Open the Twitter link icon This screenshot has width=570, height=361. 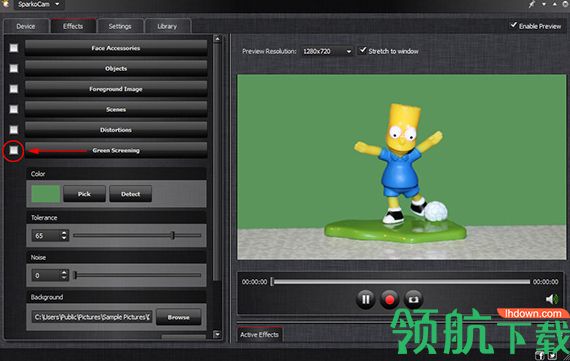552,356
